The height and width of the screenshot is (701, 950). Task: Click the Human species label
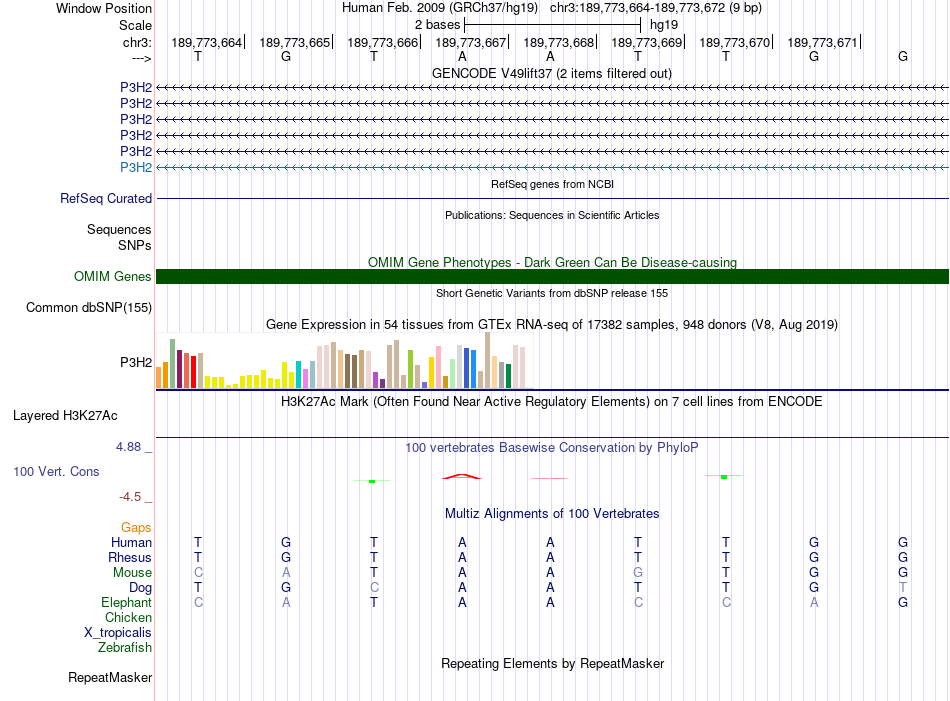point(131,542)
